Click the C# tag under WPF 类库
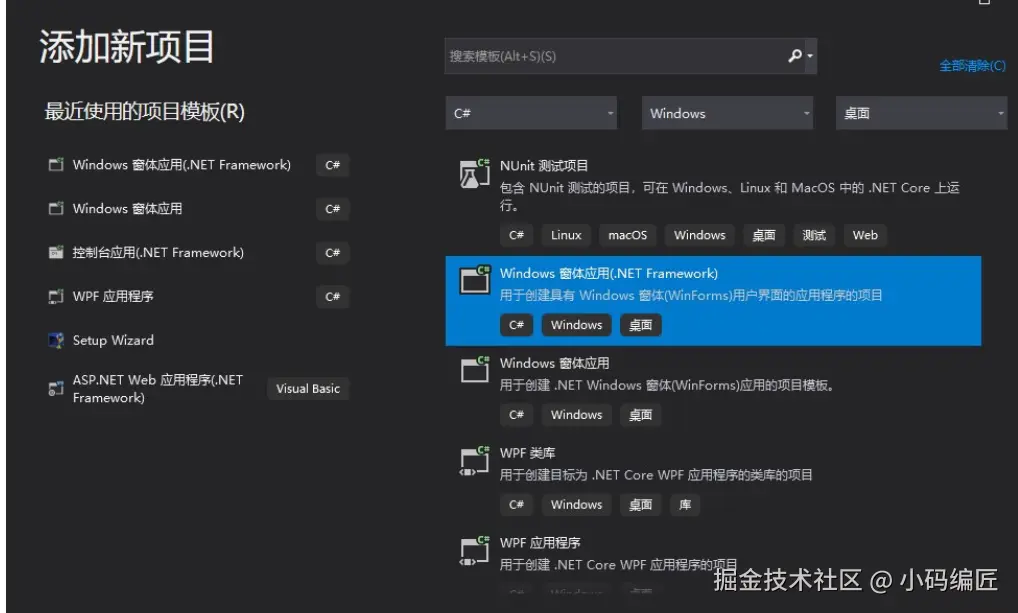Image resolution: width=1018 pixels, height=613 pixels. tap(516, 505)
